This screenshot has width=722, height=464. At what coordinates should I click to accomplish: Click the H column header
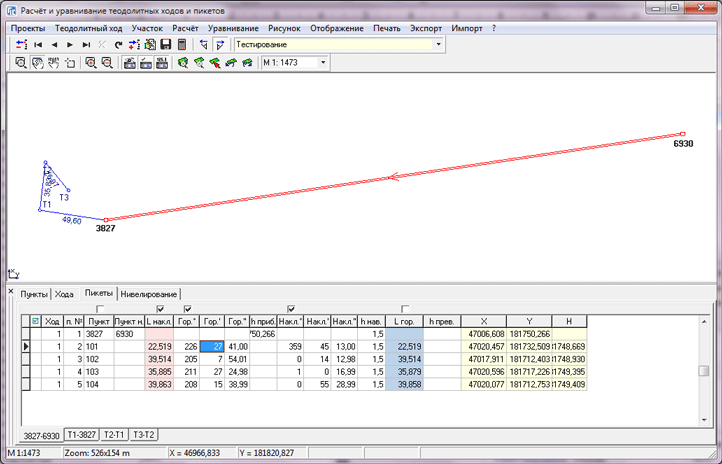tap(569, 321)
